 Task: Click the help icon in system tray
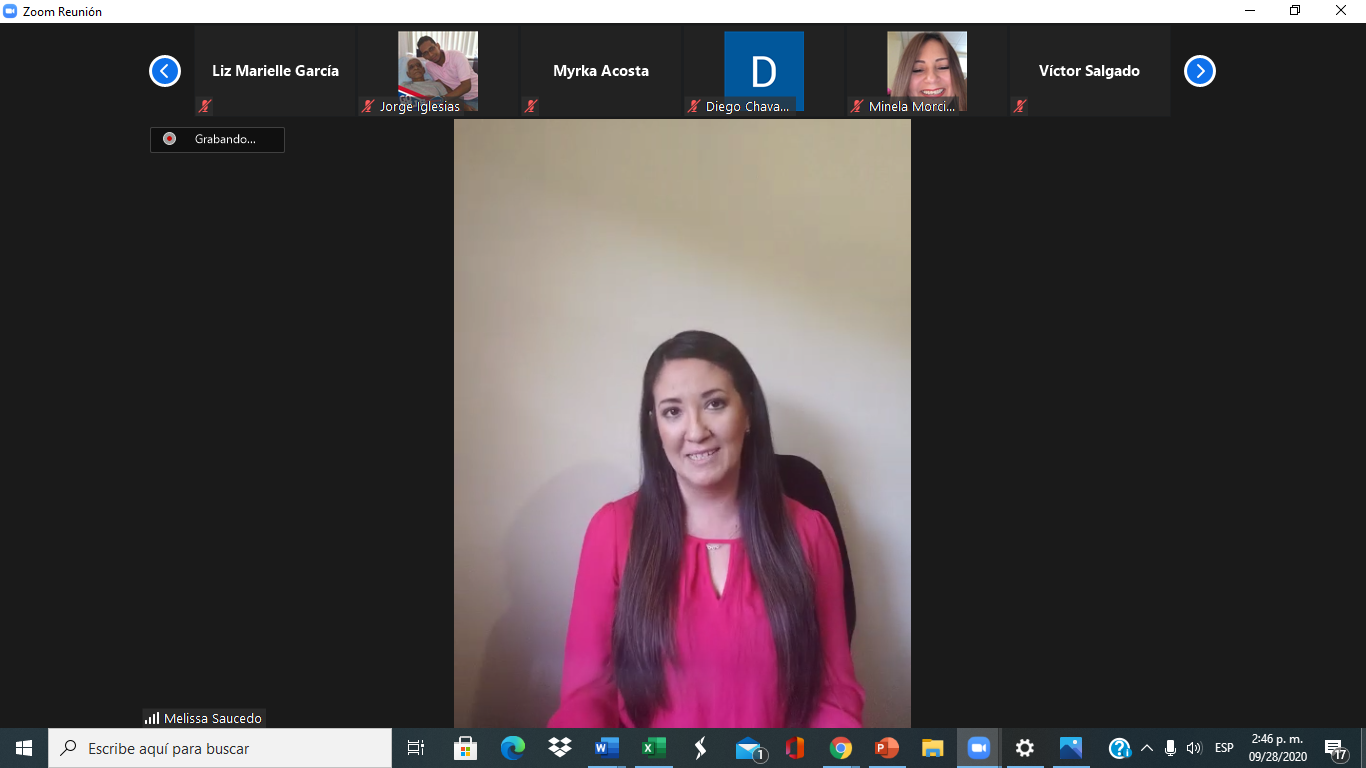(1120, 748)
